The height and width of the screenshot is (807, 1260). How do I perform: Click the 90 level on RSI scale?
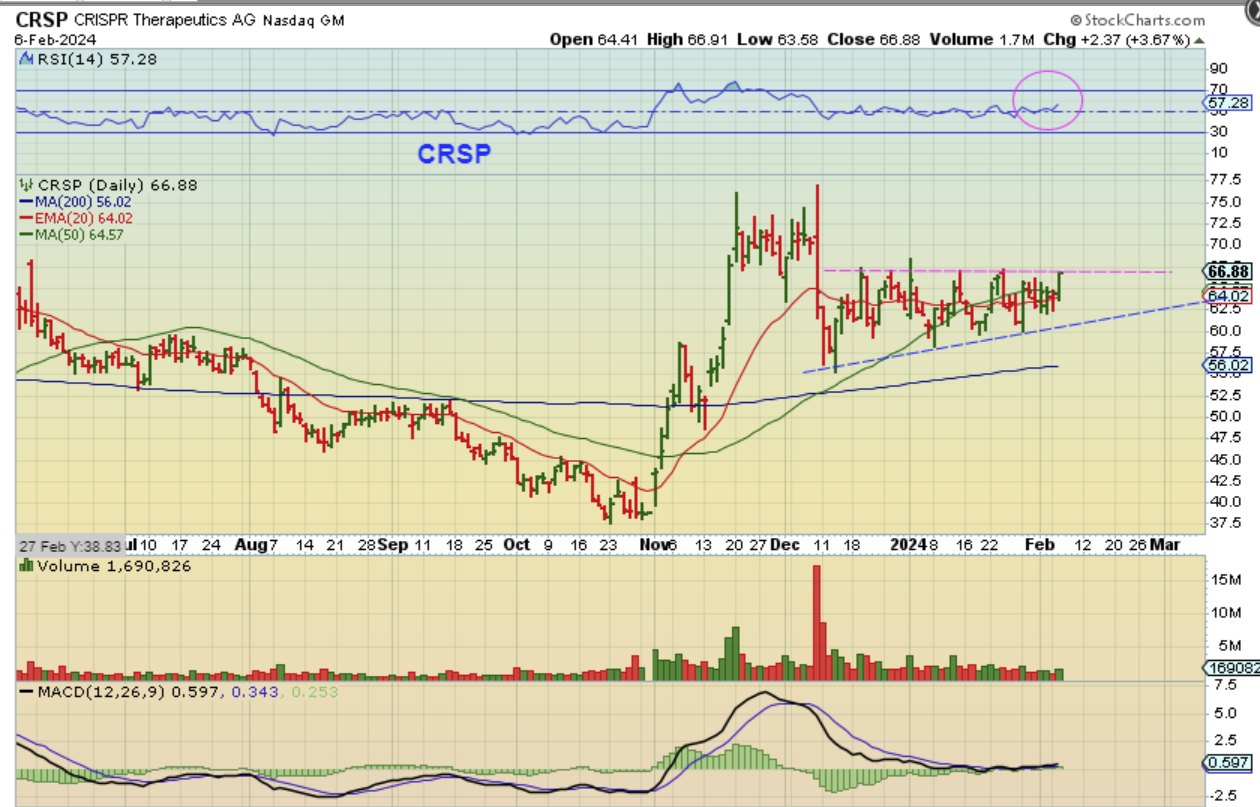[x=1219, y=69]
